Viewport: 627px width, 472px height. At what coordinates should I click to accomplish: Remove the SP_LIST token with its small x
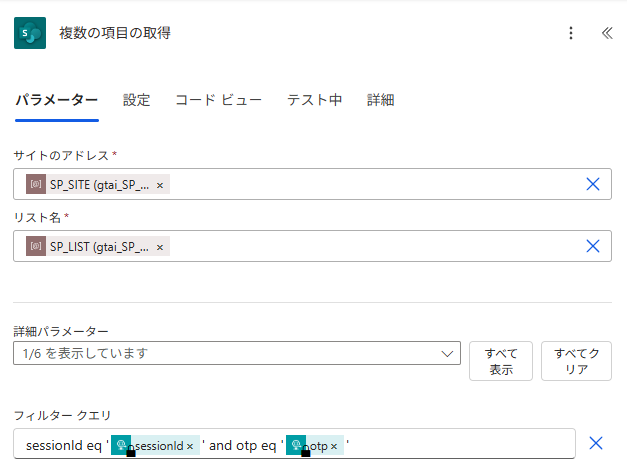pyautogui.click(x=160, y=247)
